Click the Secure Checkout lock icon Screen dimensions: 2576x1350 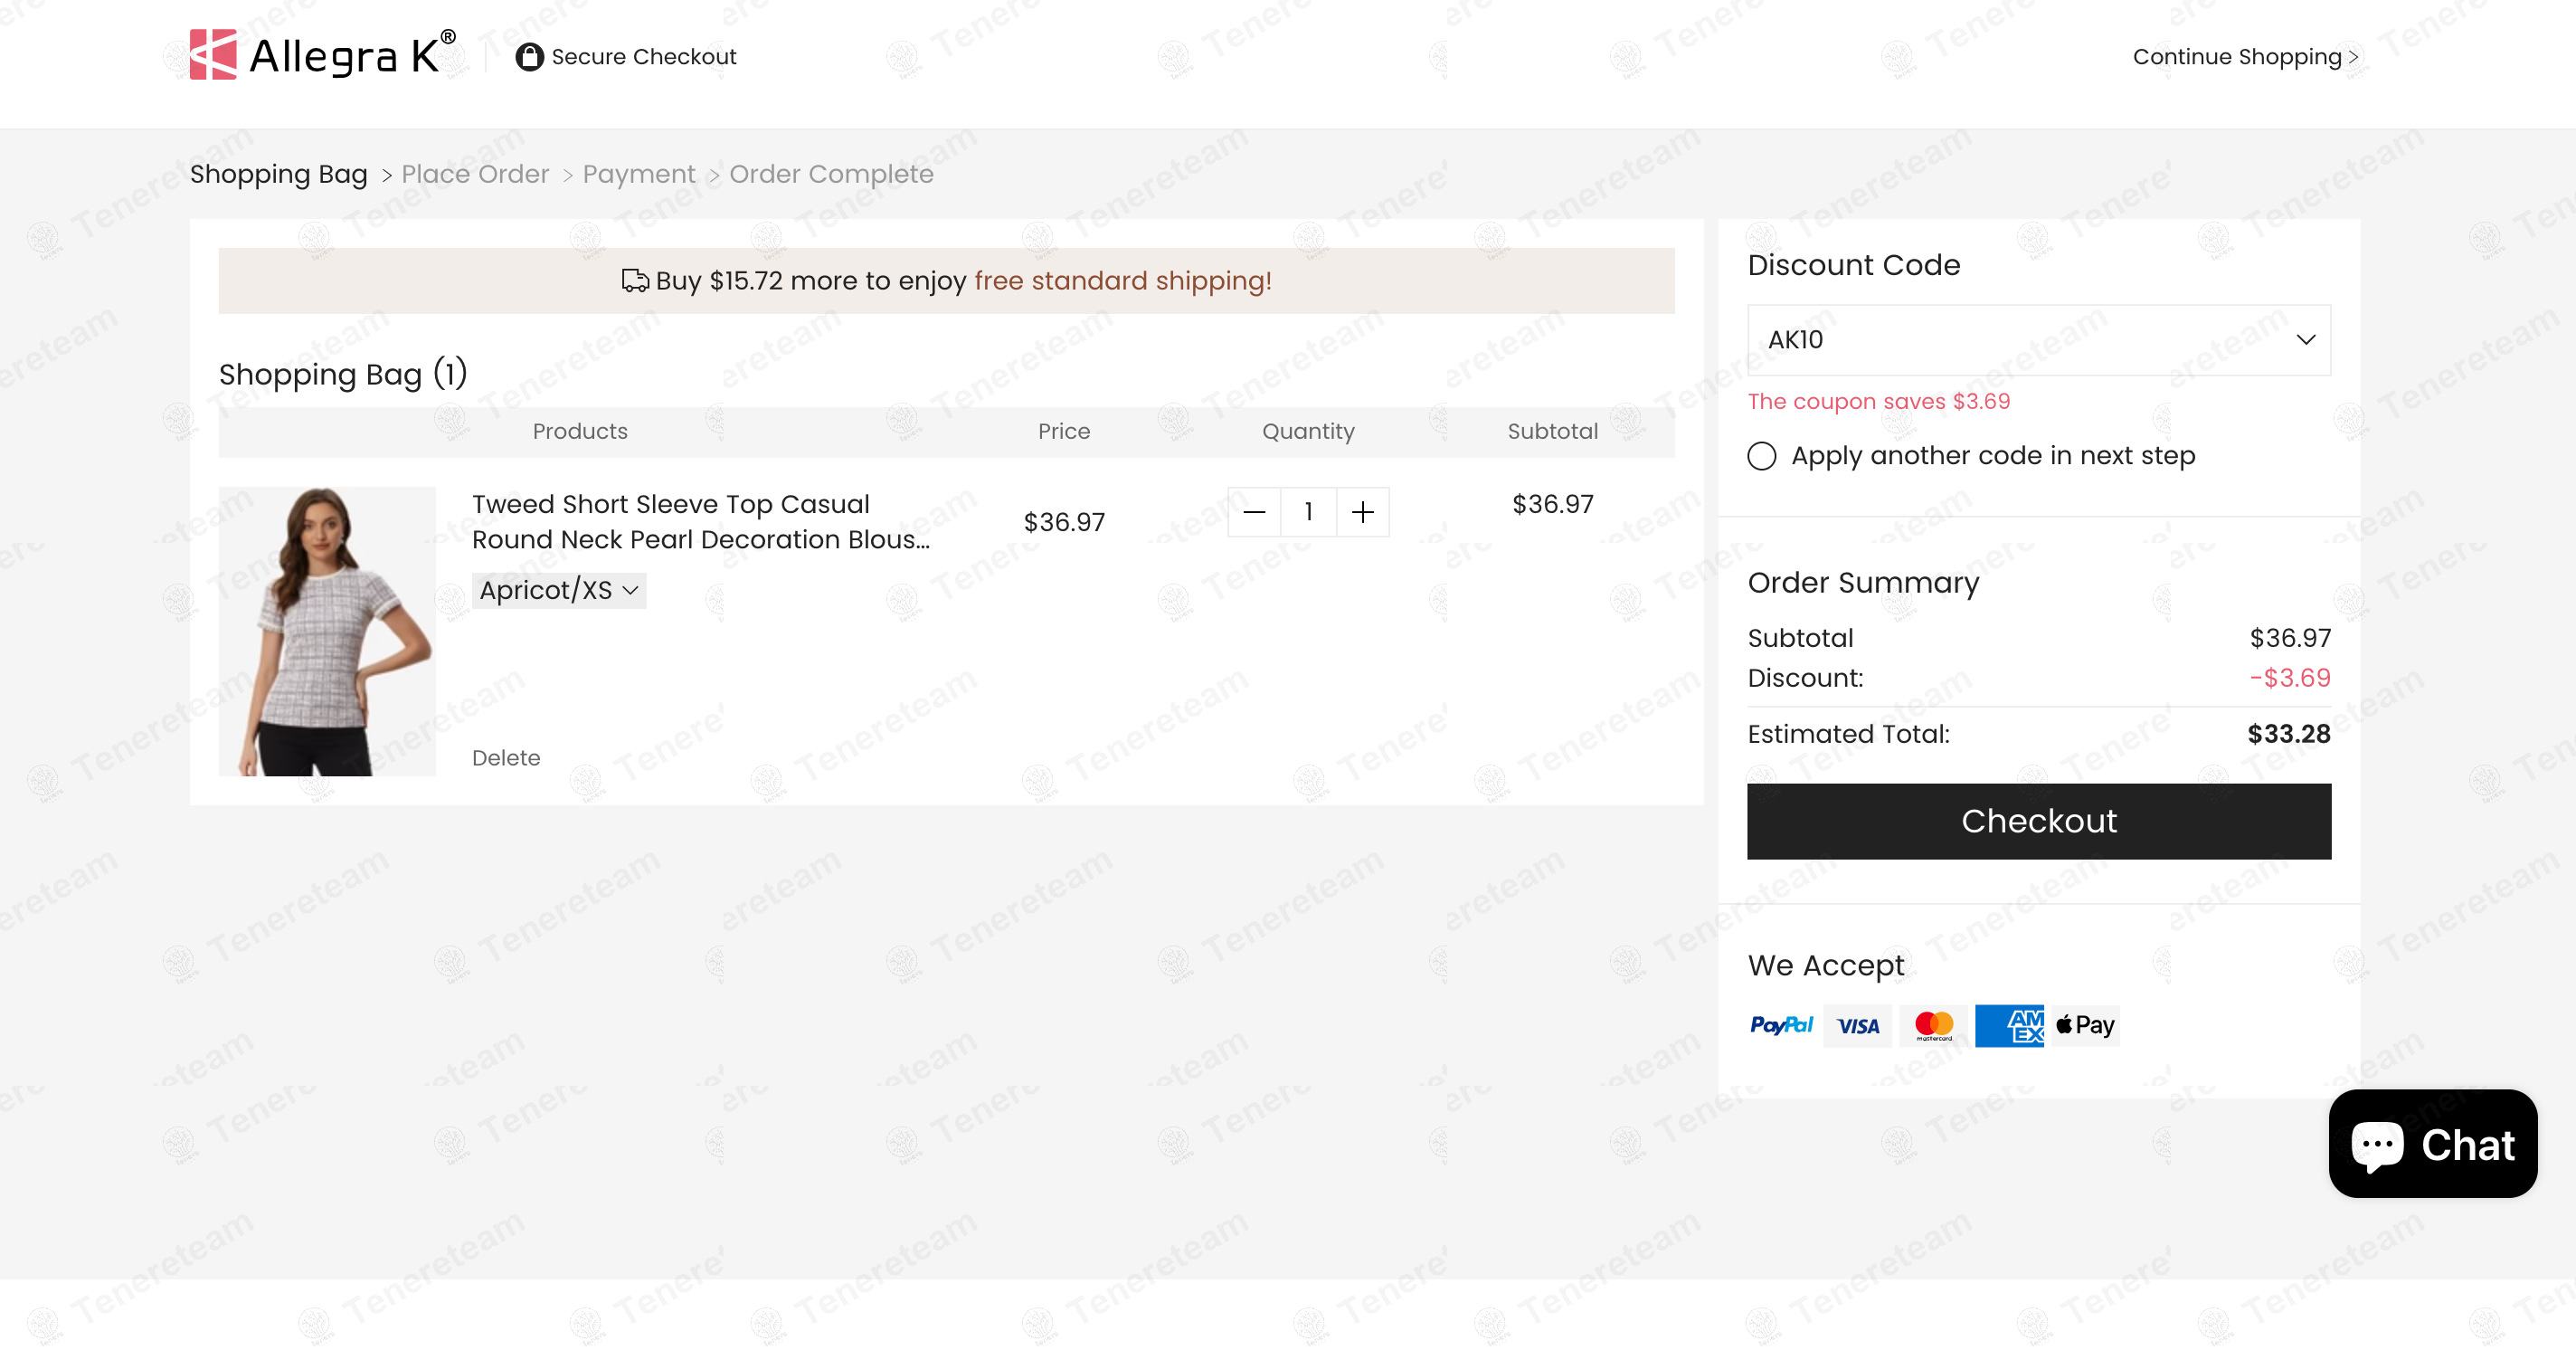point(529,57)
